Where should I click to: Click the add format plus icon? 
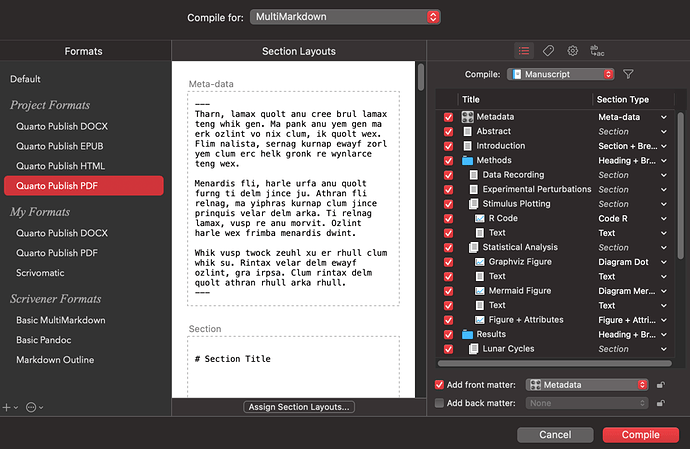[8, 407]
